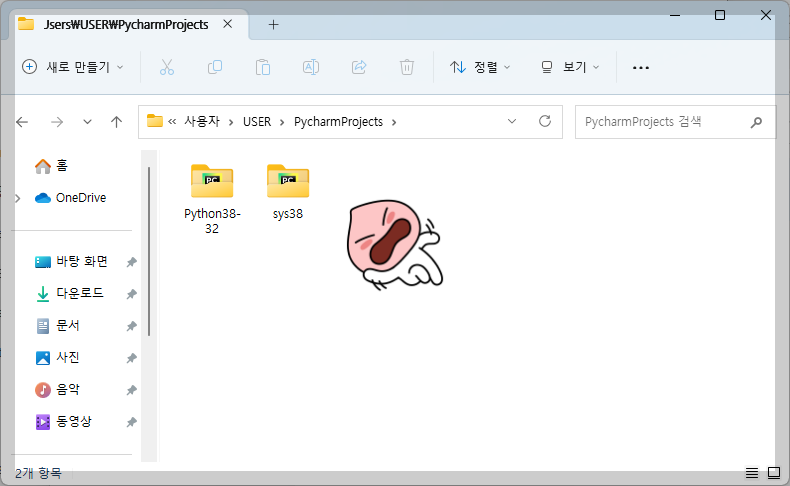Open 문서 quick access item
The image size is (790, 486).
point(58,325)
